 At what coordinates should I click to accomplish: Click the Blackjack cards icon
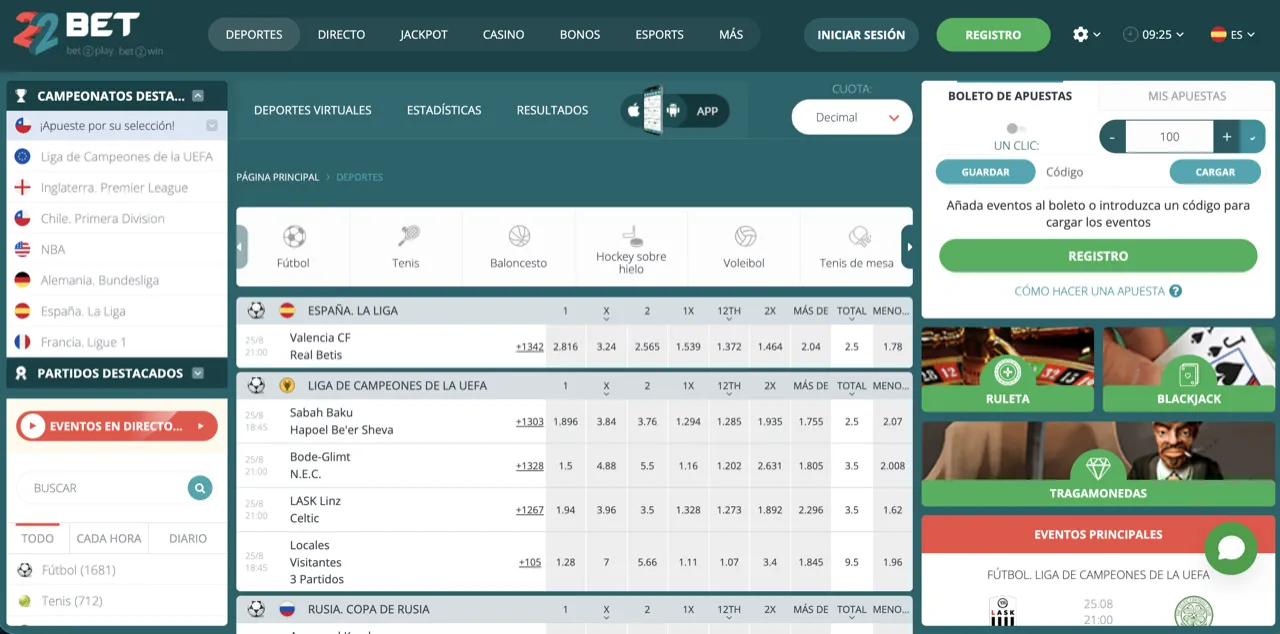point(1189,373)
